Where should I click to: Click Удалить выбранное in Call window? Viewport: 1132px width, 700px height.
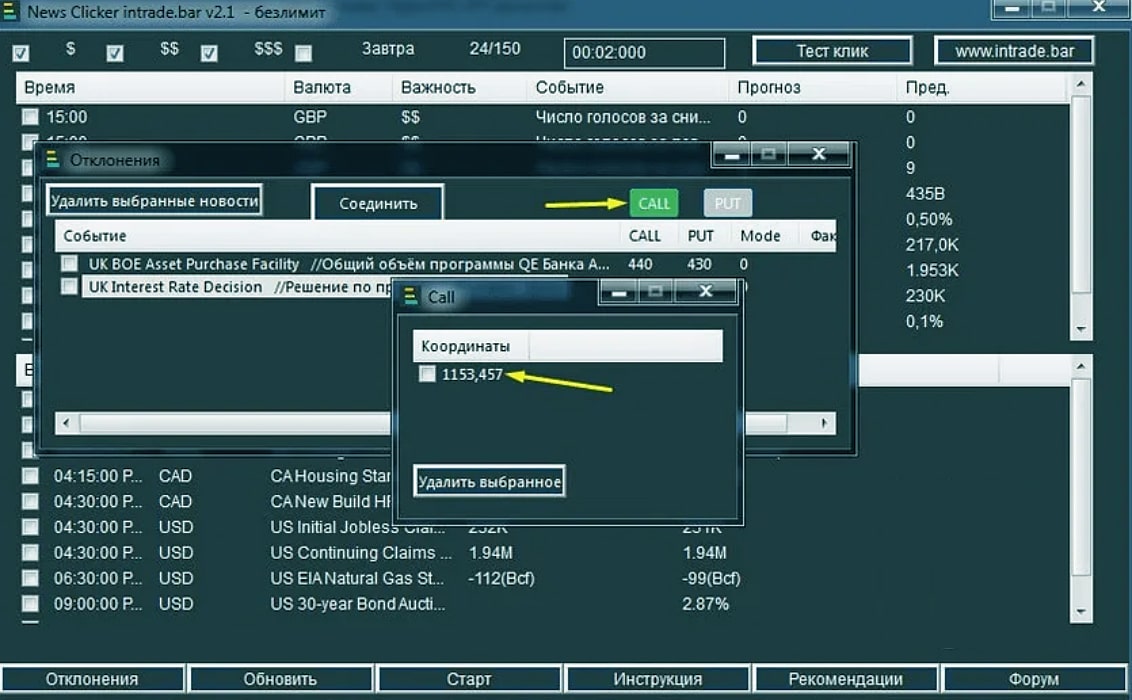click(x=489, y=482)
